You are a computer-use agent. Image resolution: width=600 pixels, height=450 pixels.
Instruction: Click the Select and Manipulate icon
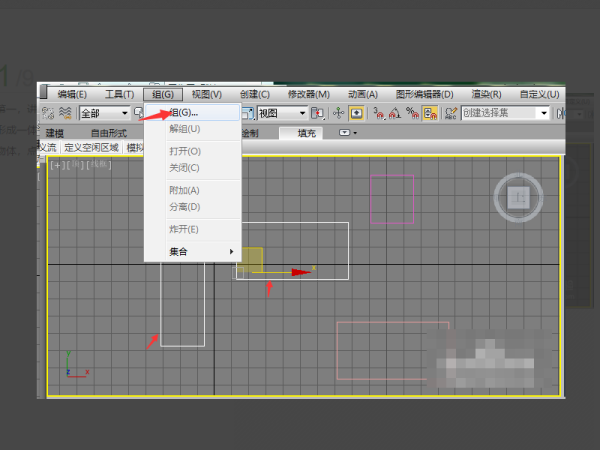[339, 113]
